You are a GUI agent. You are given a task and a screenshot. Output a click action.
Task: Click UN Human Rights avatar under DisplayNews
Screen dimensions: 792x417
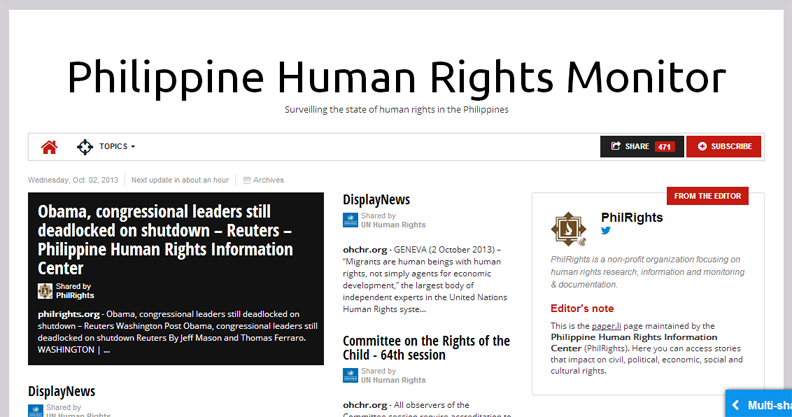pyautogui.click(x=350, y=220)
